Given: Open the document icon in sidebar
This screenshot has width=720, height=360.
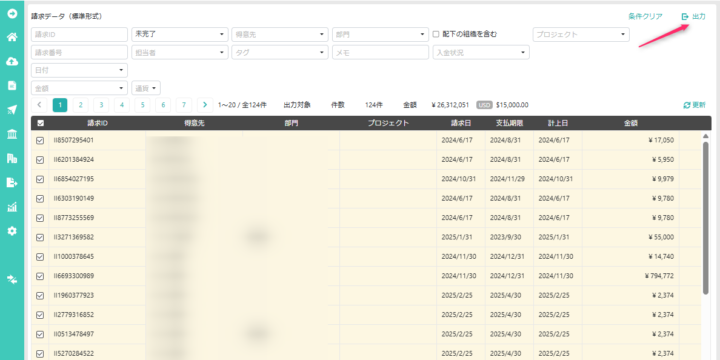Looking at the screenshot, I should (x=12, y=85).
